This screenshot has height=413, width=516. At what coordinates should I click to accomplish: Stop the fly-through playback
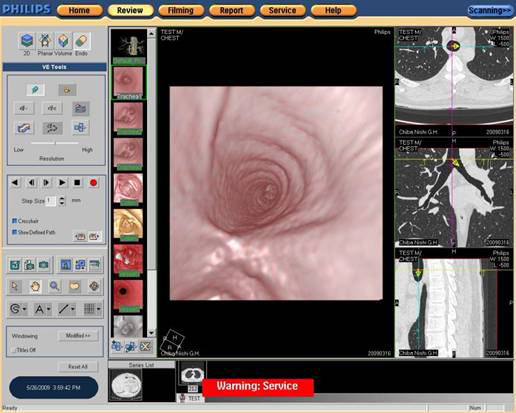click(77, 183)
